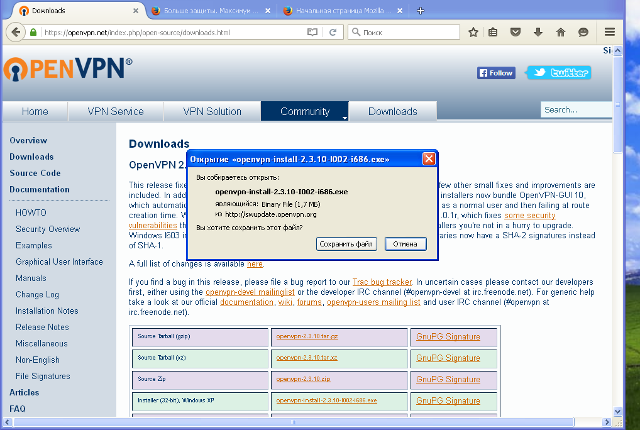The height and width of the screenshot is (430, 640).
Task: Select the Home navigation tab
Action: pyautogui.click(x=35, y=111)
